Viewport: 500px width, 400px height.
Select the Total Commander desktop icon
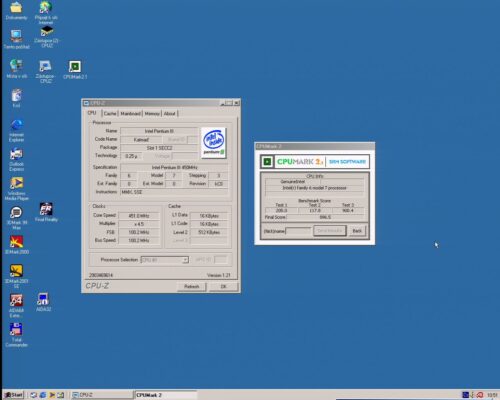click(16, 335)
